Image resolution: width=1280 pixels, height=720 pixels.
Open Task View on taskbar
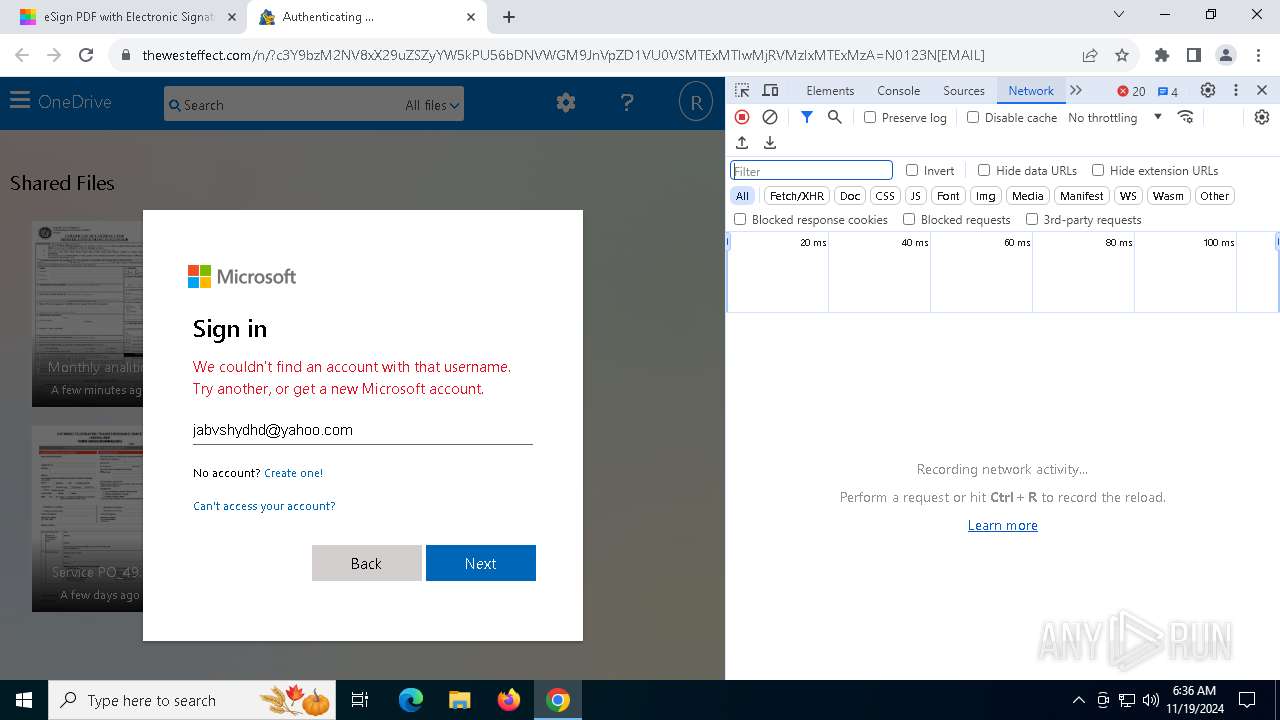tap(361, 700)
